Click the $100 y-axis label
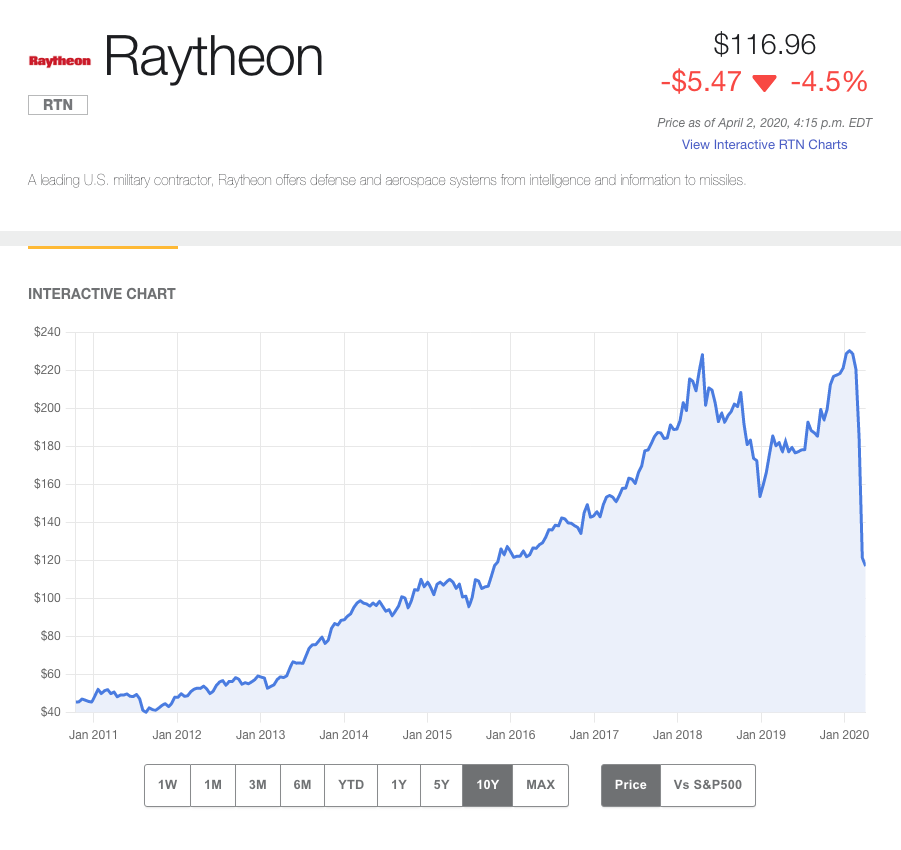 (x=47, y=598)
